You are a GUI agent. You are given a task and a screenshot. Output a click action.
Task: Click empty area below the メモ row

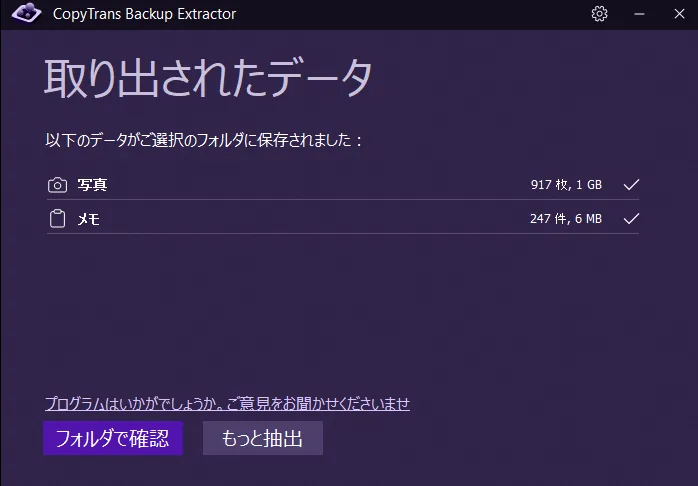pos(343,312)
